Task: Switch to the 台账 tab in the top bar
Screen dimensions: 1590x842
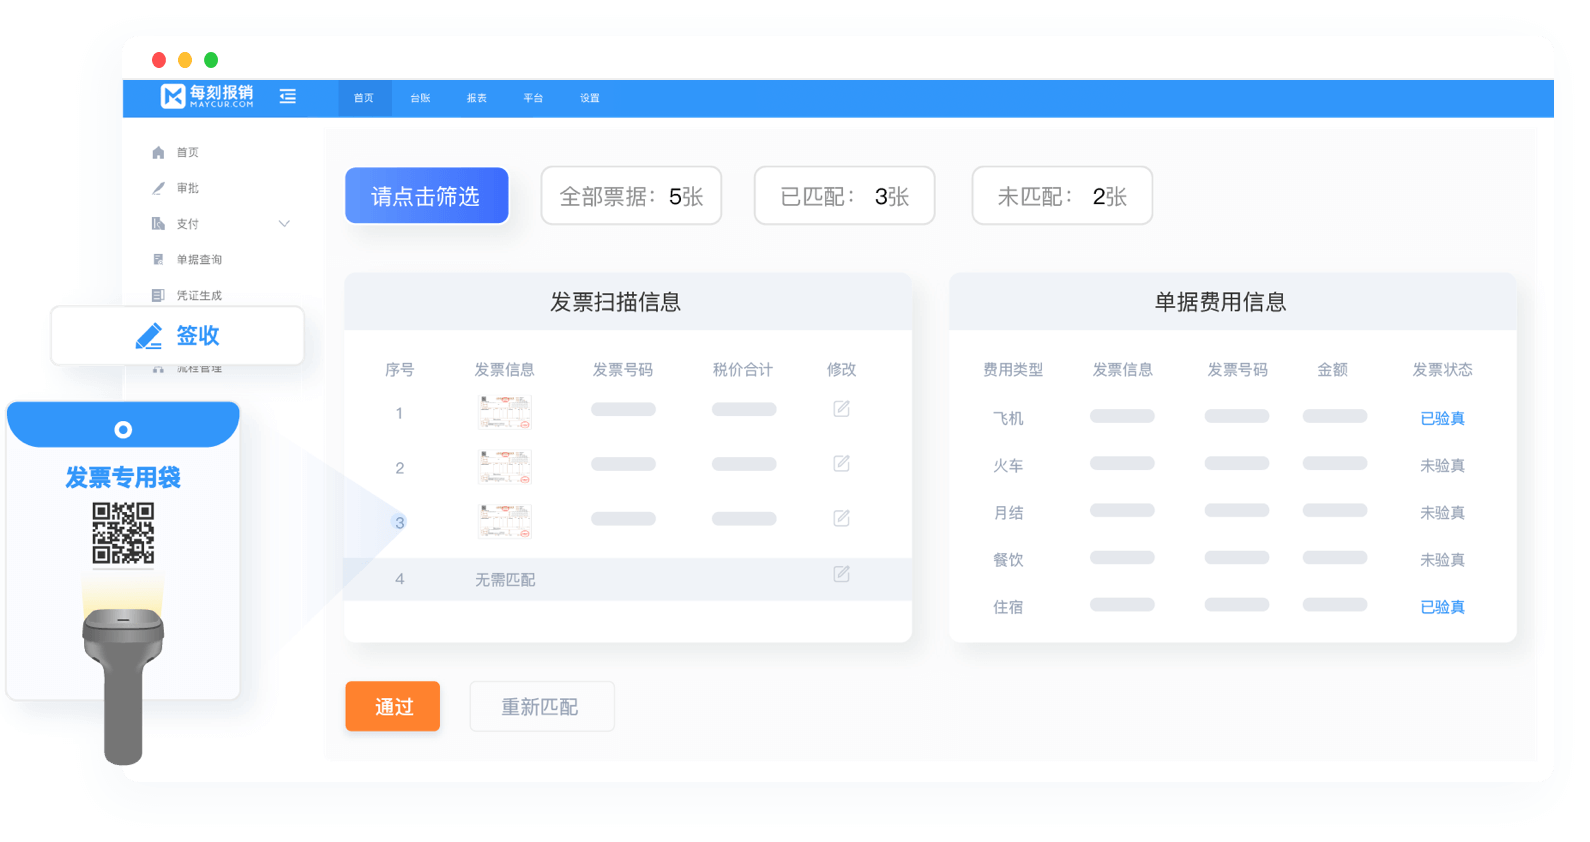Action: click(x=420, y=98)
